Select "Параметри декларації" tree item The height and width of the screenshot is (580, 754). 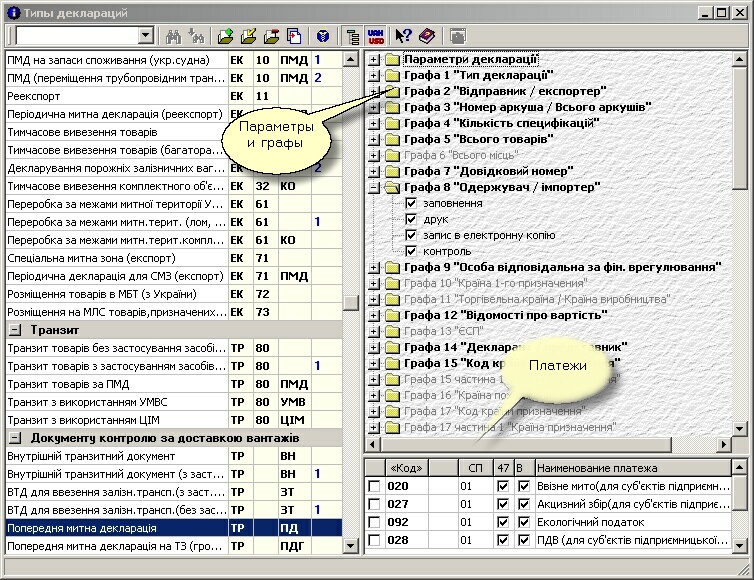pos(471,59)
